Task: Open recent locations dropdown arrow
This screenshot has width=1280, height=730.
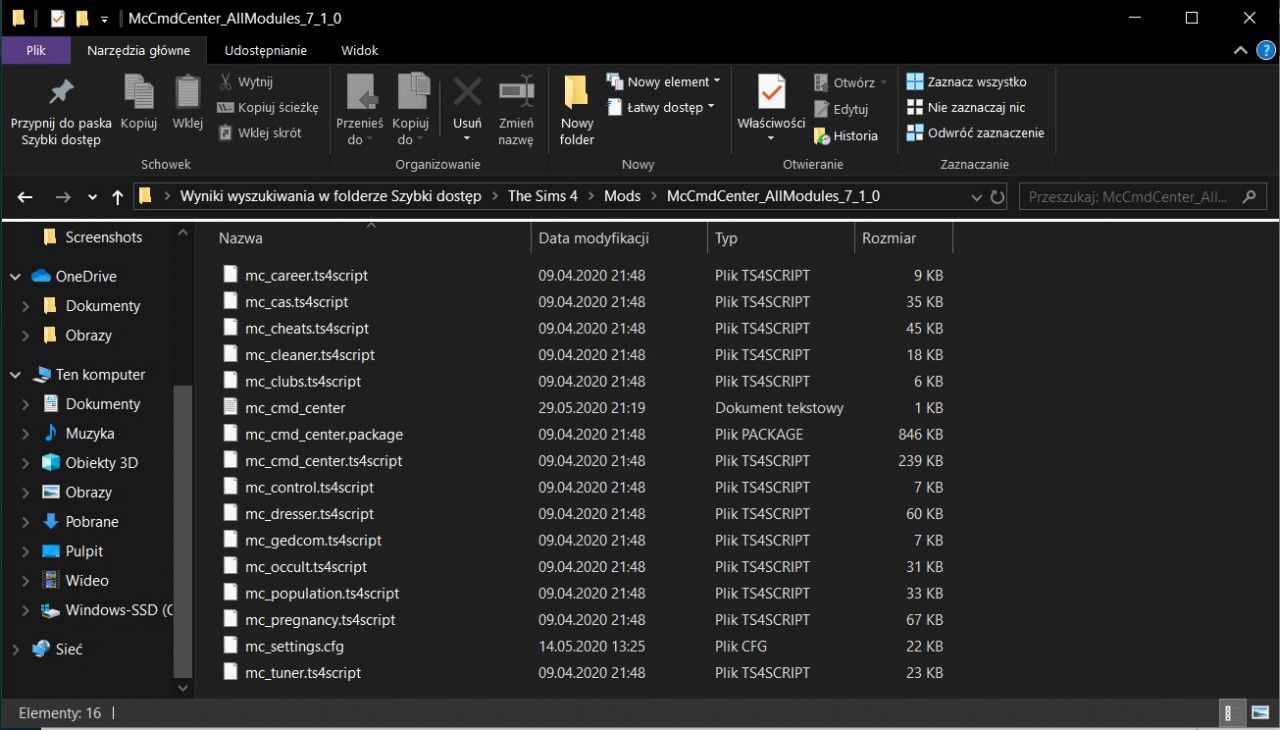Action: tap(93, 197)
